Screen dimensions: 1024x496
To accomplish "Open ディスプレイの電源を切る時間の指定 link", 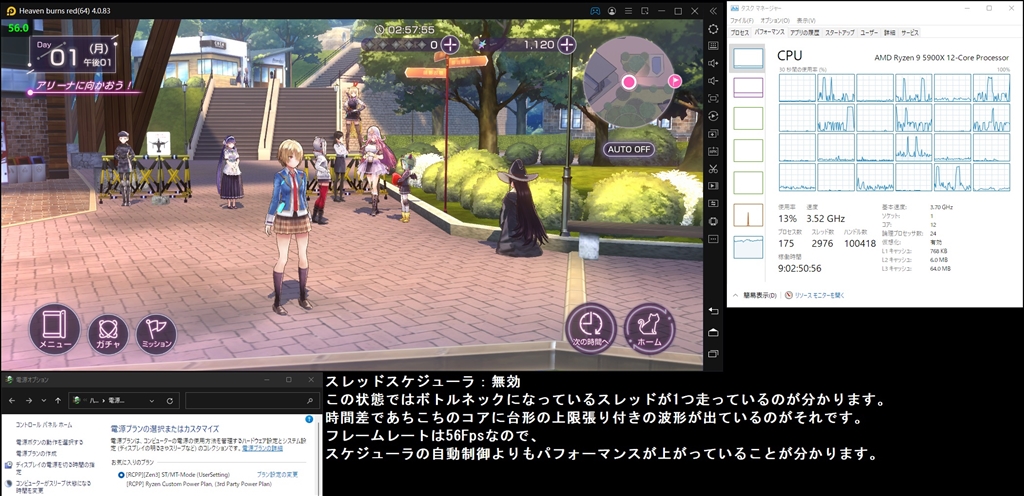I will [x=54, y=467].
